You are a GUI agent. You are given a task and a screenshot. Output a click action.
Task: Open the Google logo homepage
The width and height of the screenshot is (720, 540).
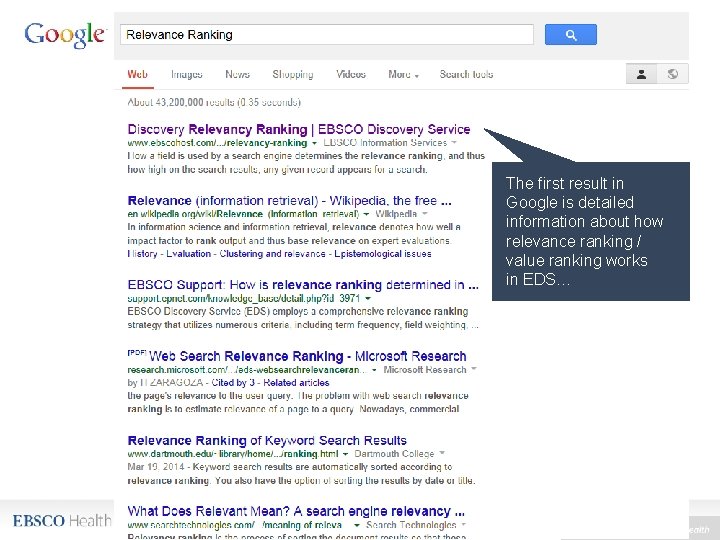click(65, 34)
